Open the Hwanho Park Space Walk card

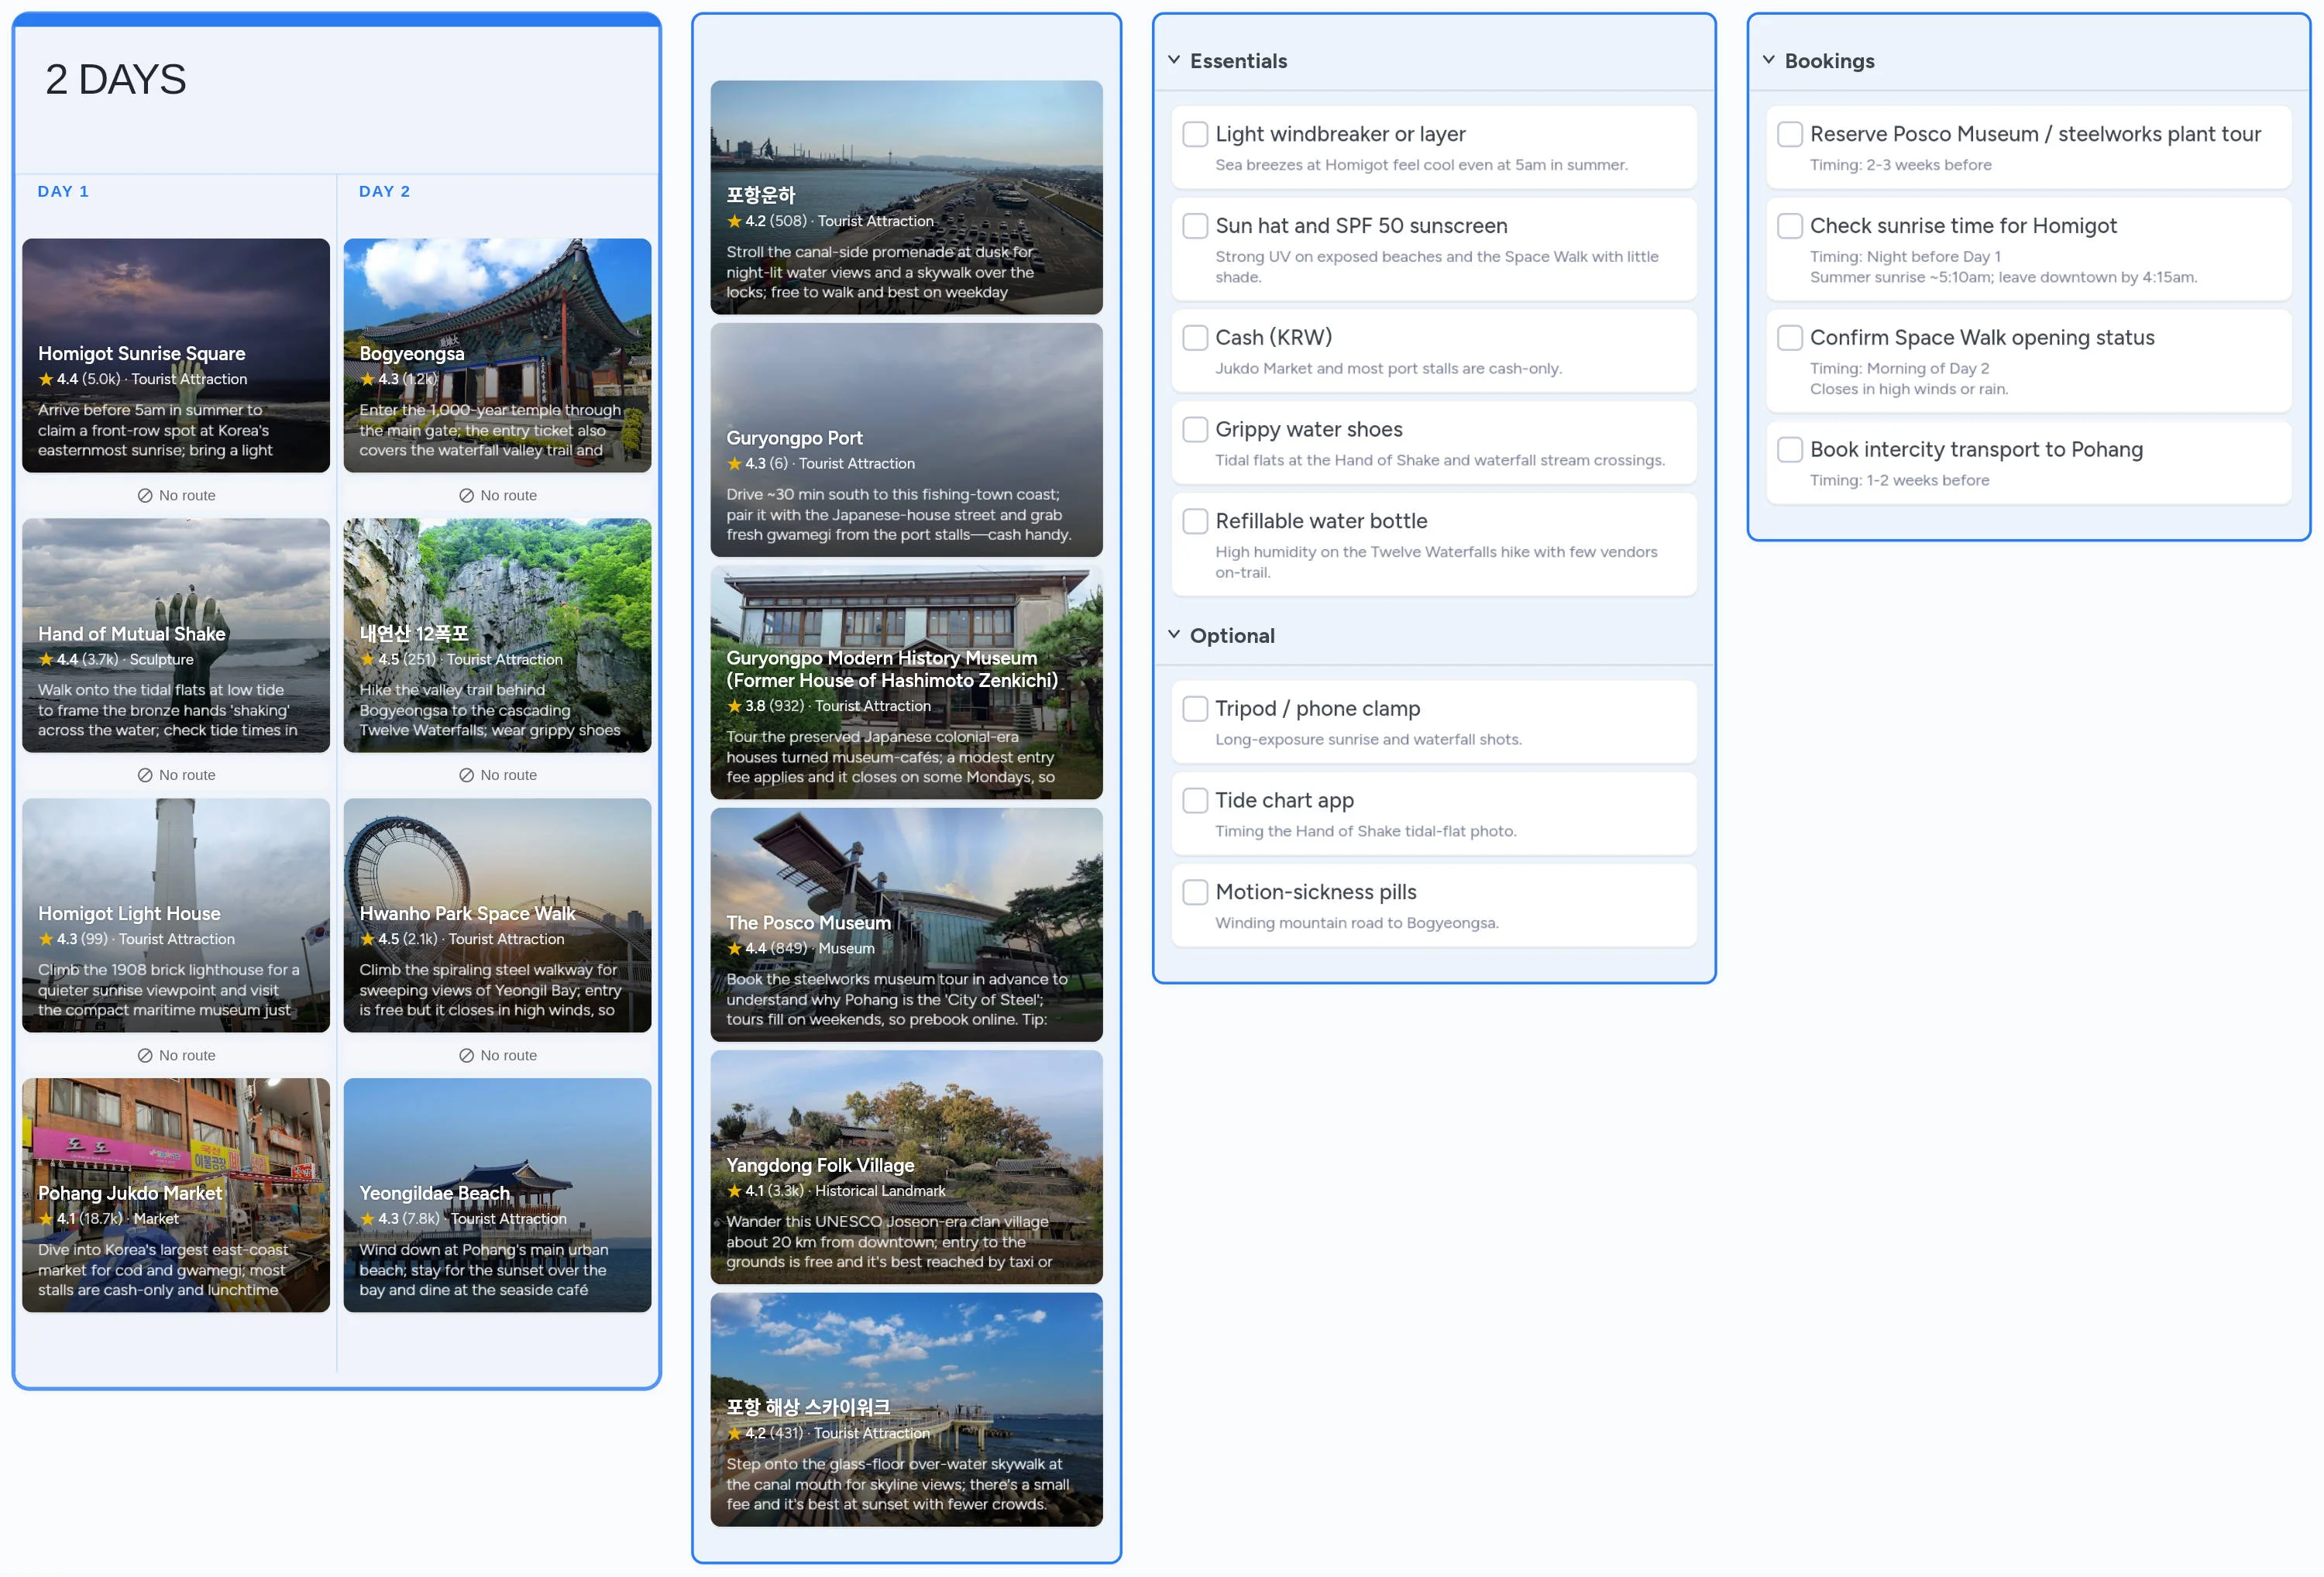(x=497, y=915)
